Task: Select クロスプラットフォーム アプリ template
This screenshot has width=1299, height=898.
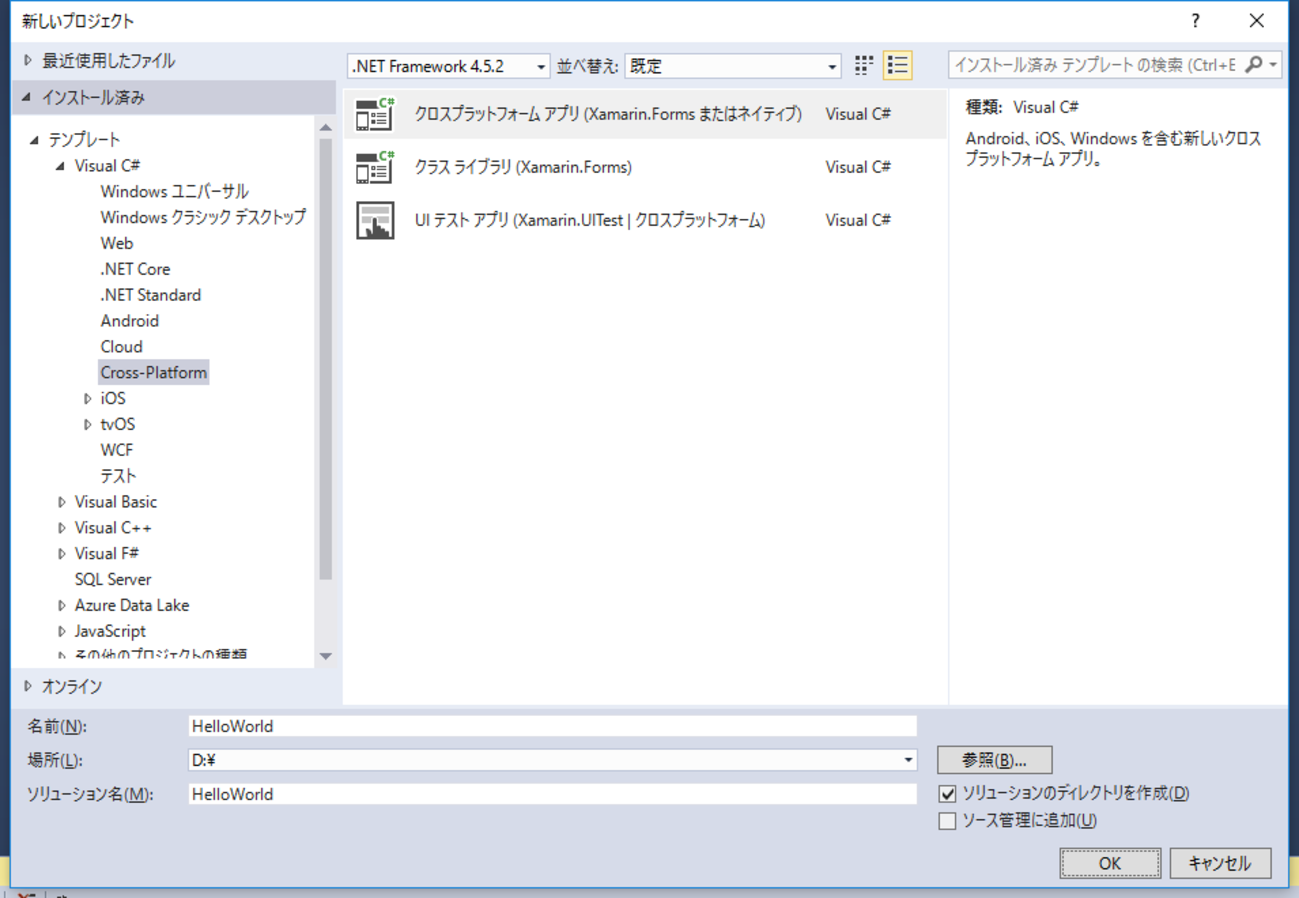Action: click(x=645, y=114)
